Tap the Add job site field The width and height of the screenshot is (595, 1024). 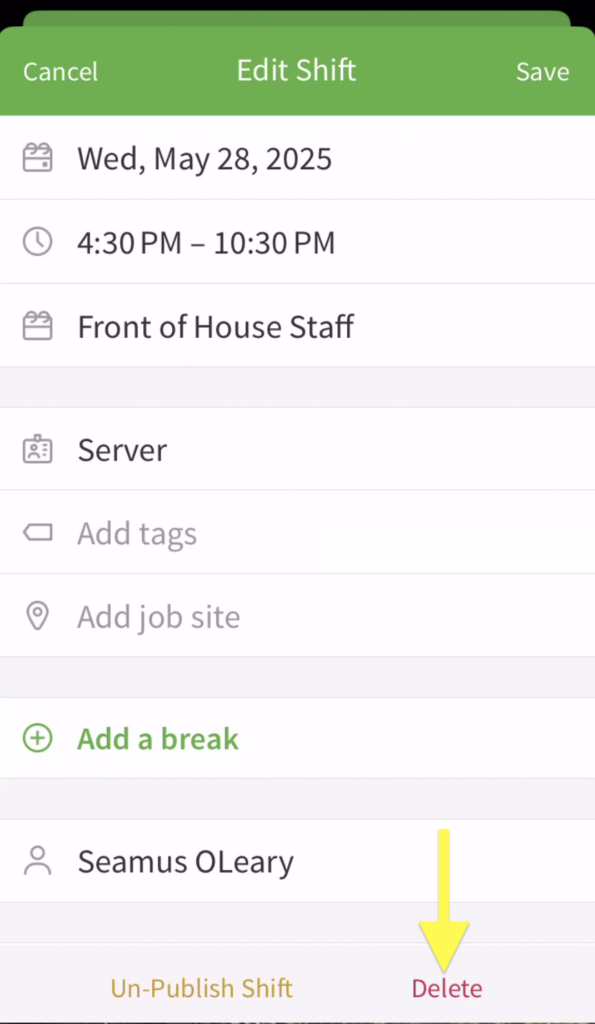point(298,616)
